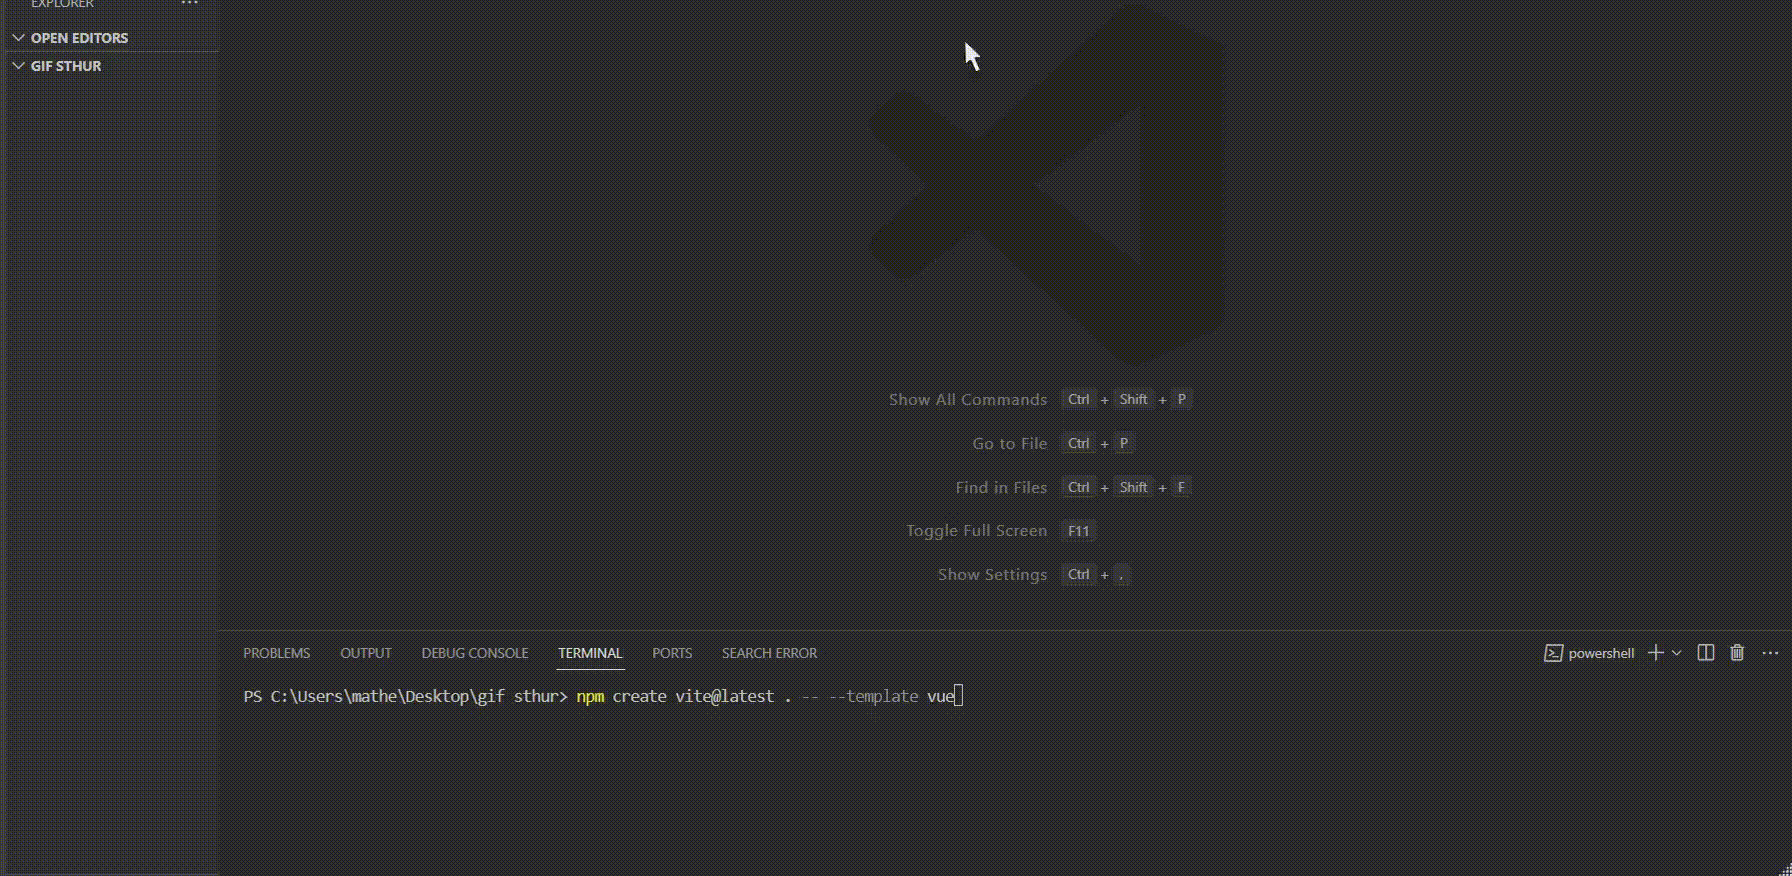Select the powershell terminal profile
Screen dimensions: 1792x876
(x=1589, y=653)
